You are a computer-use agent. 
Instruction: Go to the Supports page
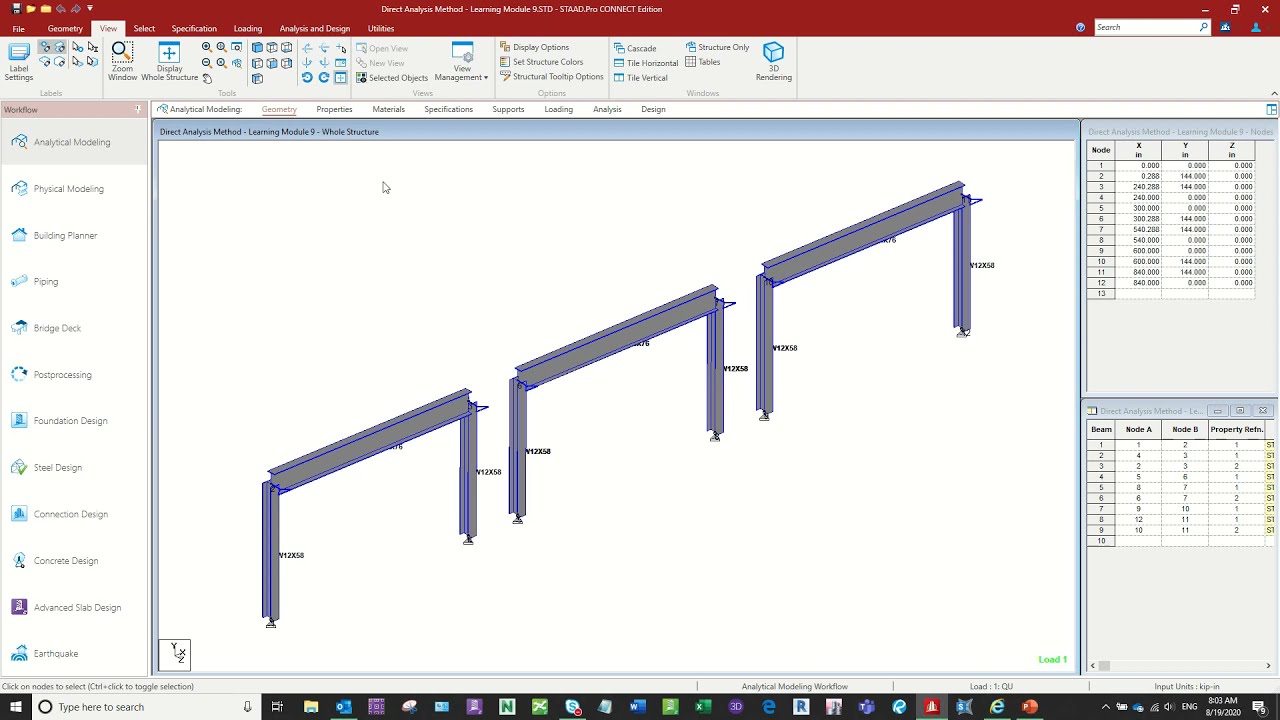[x=508, y=109]
